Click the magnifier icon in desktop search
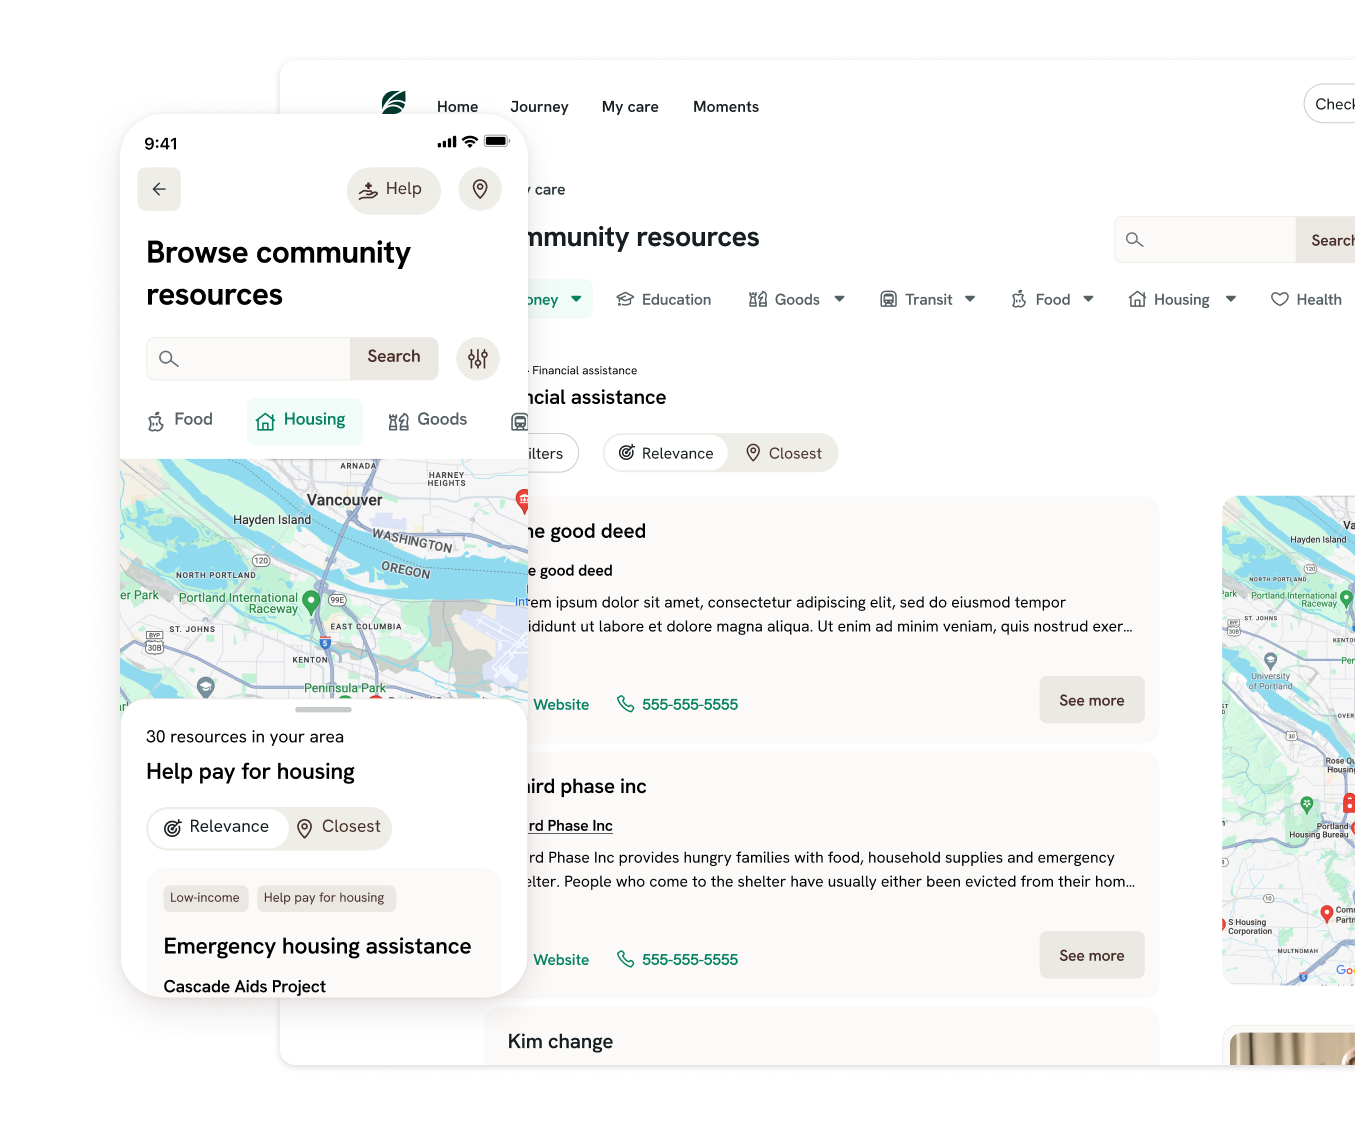 [1134, 240]
